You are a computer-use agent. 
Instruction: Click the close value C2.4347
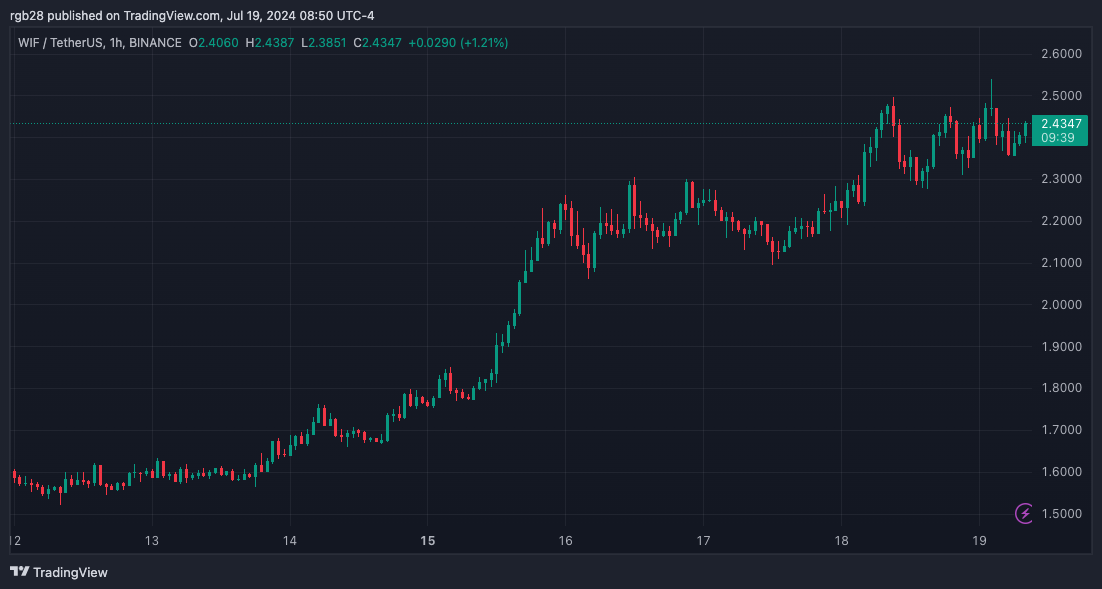click(377, 43)
